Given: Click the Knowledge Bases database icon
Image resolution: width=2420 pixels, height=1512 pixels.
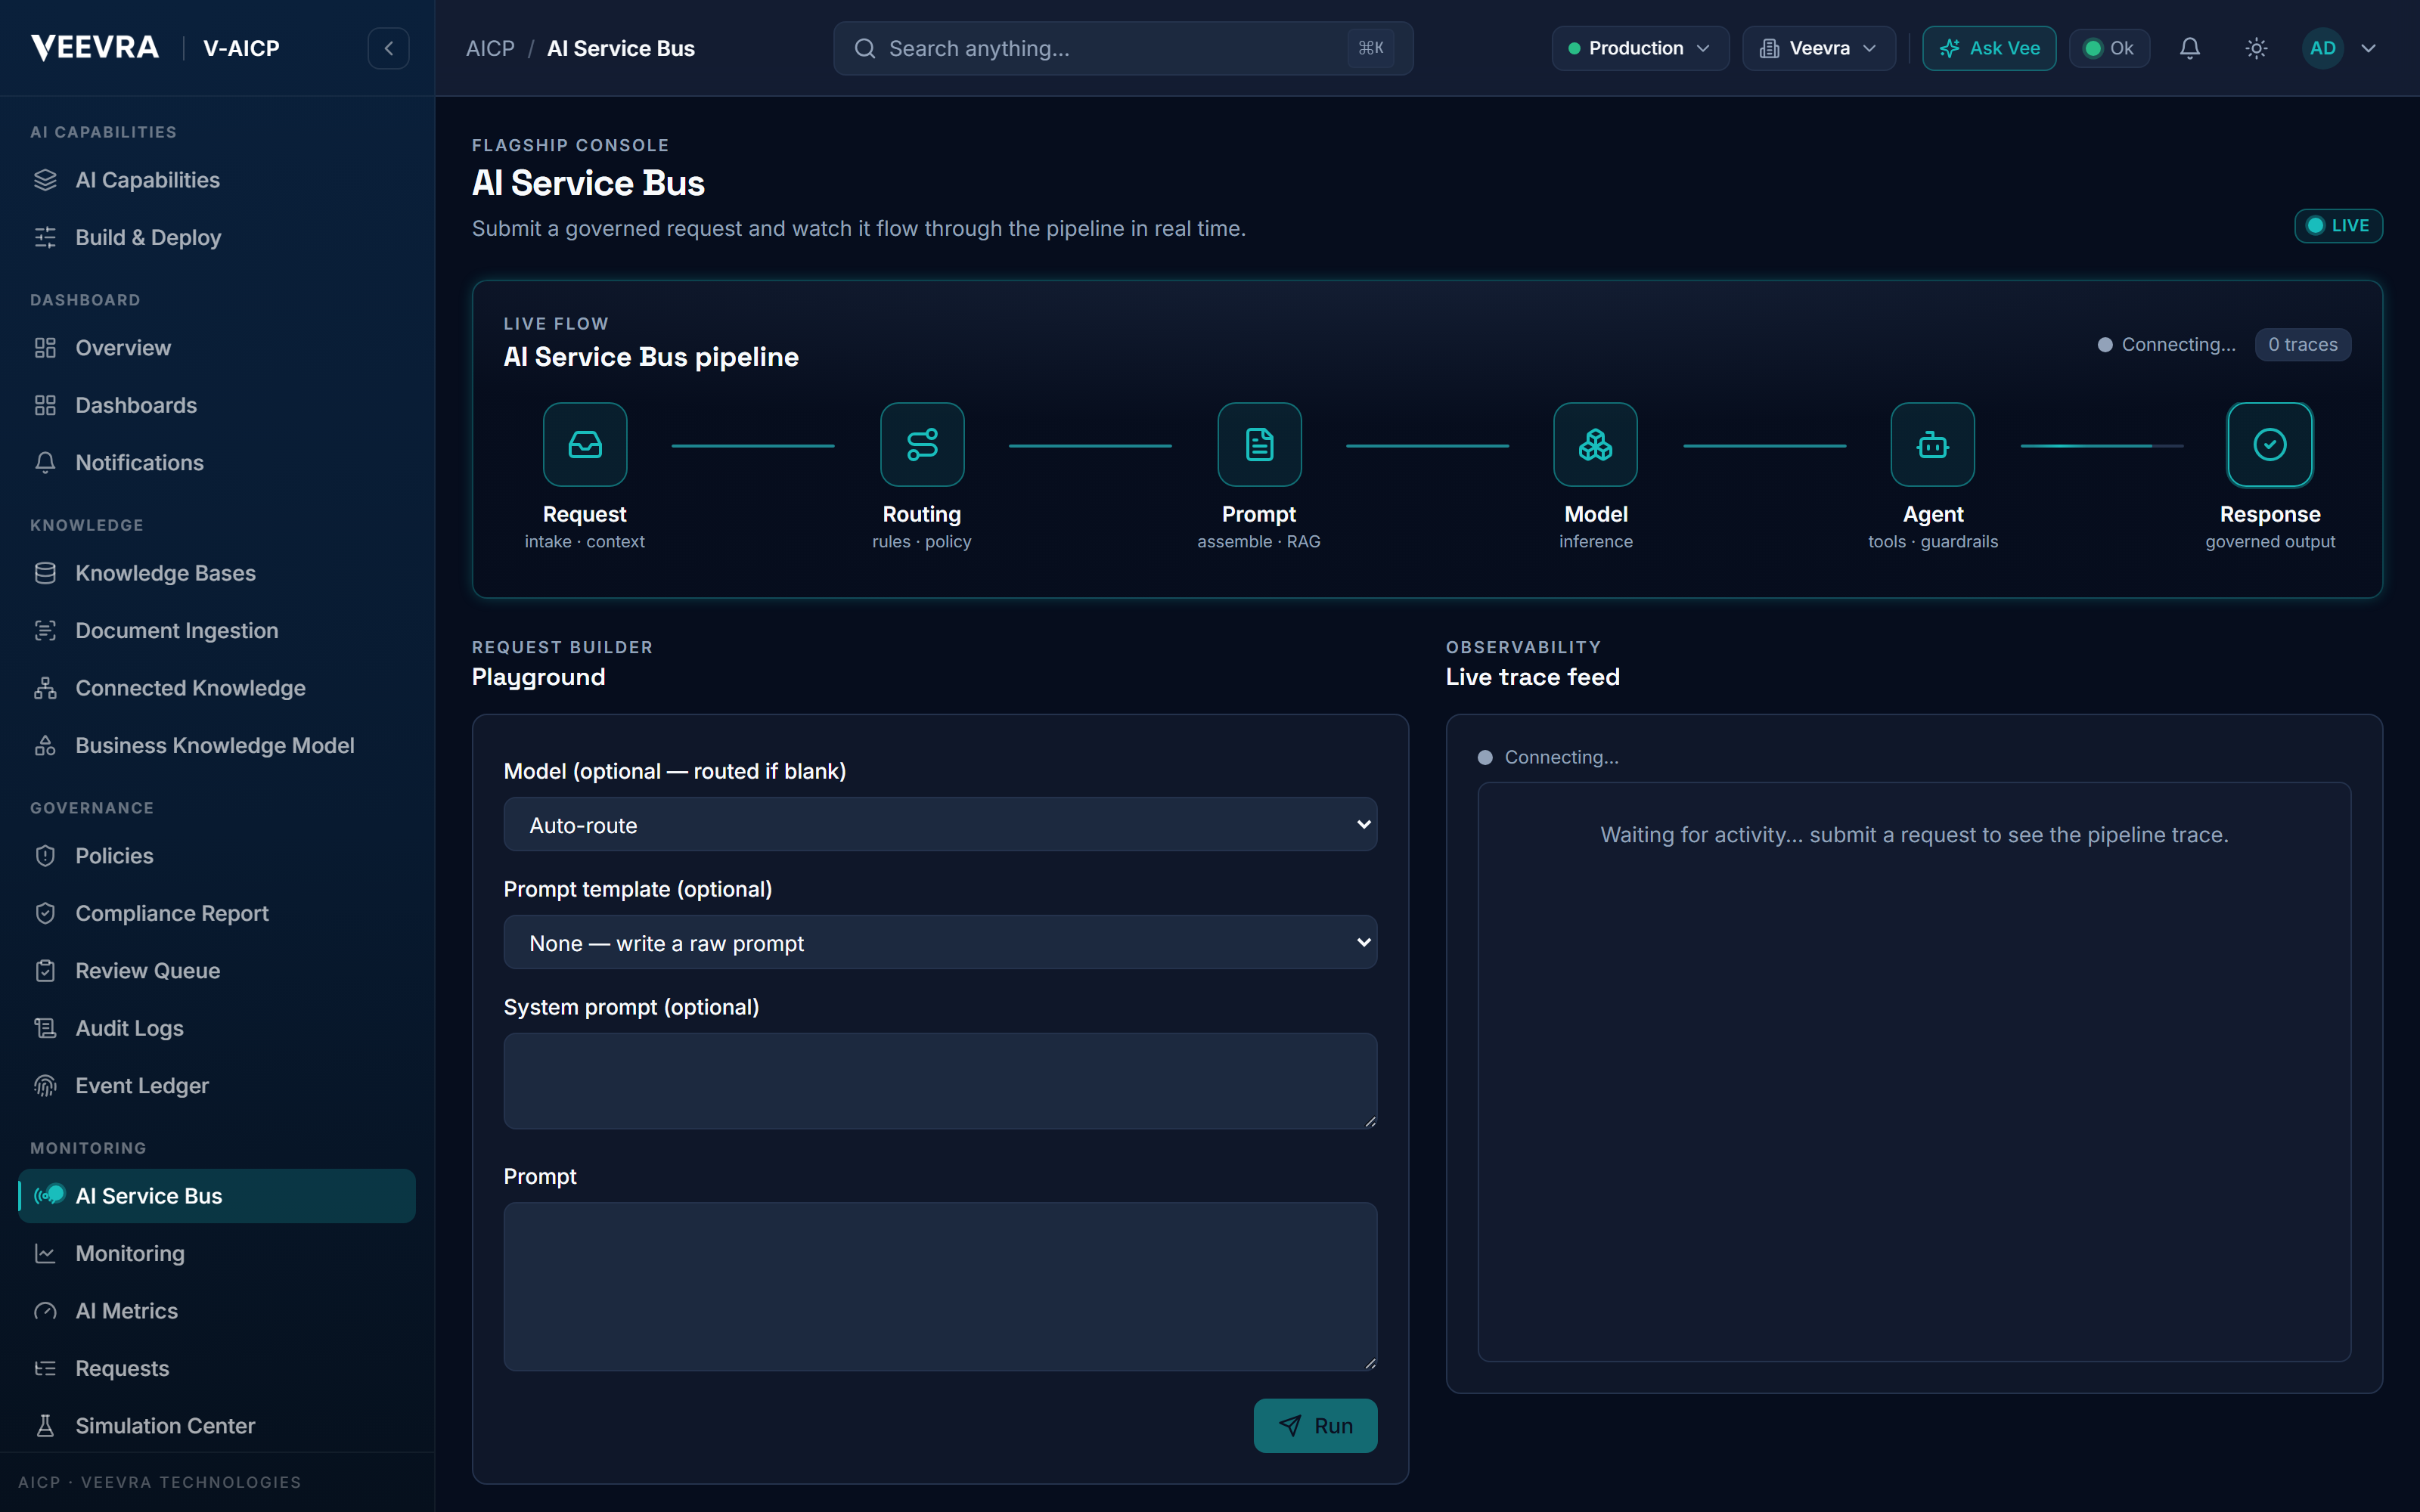Looking at the screenshot, I should click(x=45, y=573).
